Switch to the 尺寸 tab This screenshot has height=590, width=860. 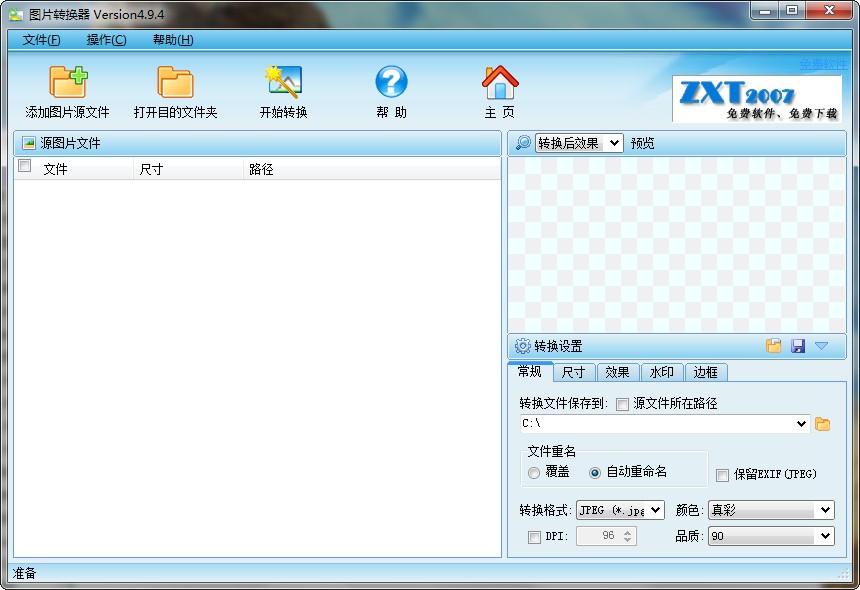pos(574,371)
